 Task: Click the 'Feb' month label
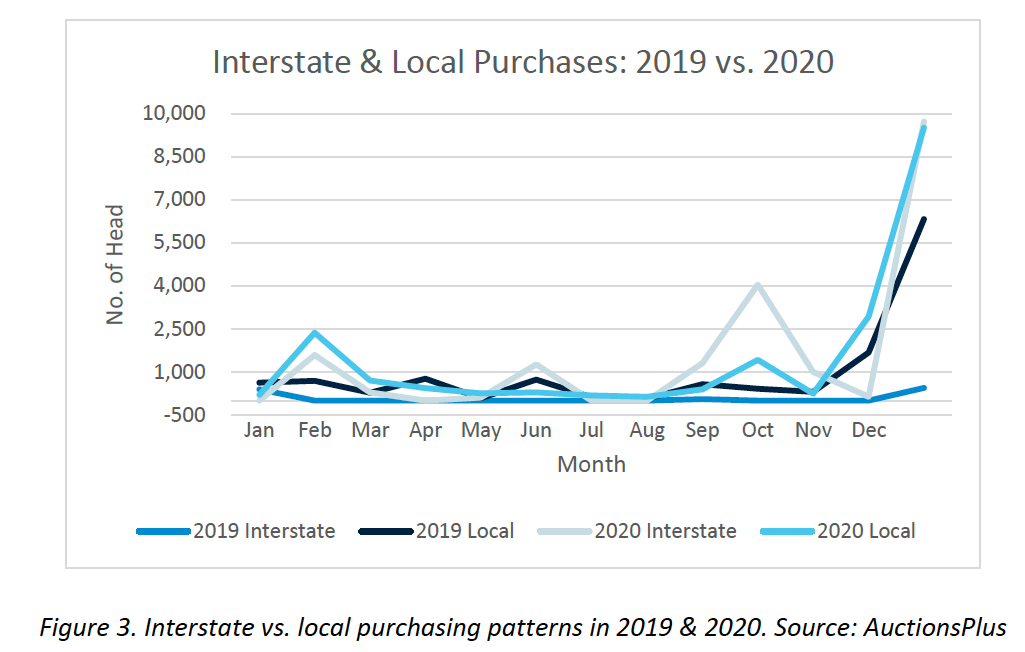(x=314, y=430)
